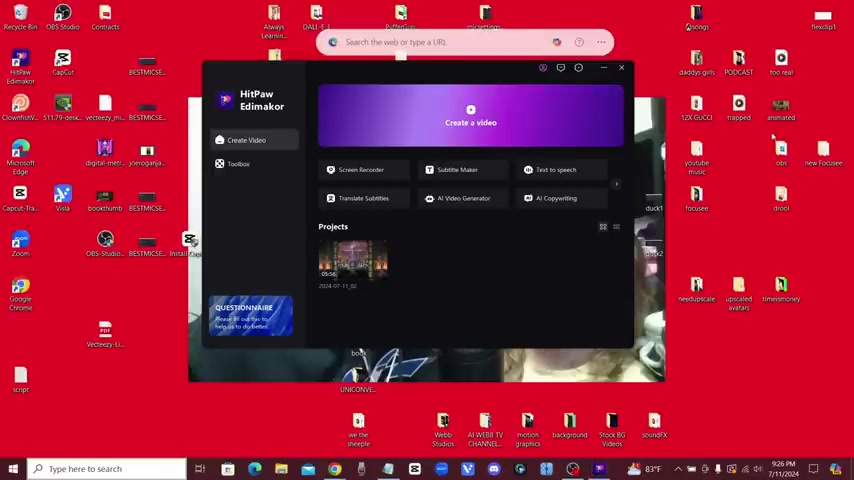The image size is (854, 480).
Task: Select the Webb Studios folder icon
Action: 443,429
